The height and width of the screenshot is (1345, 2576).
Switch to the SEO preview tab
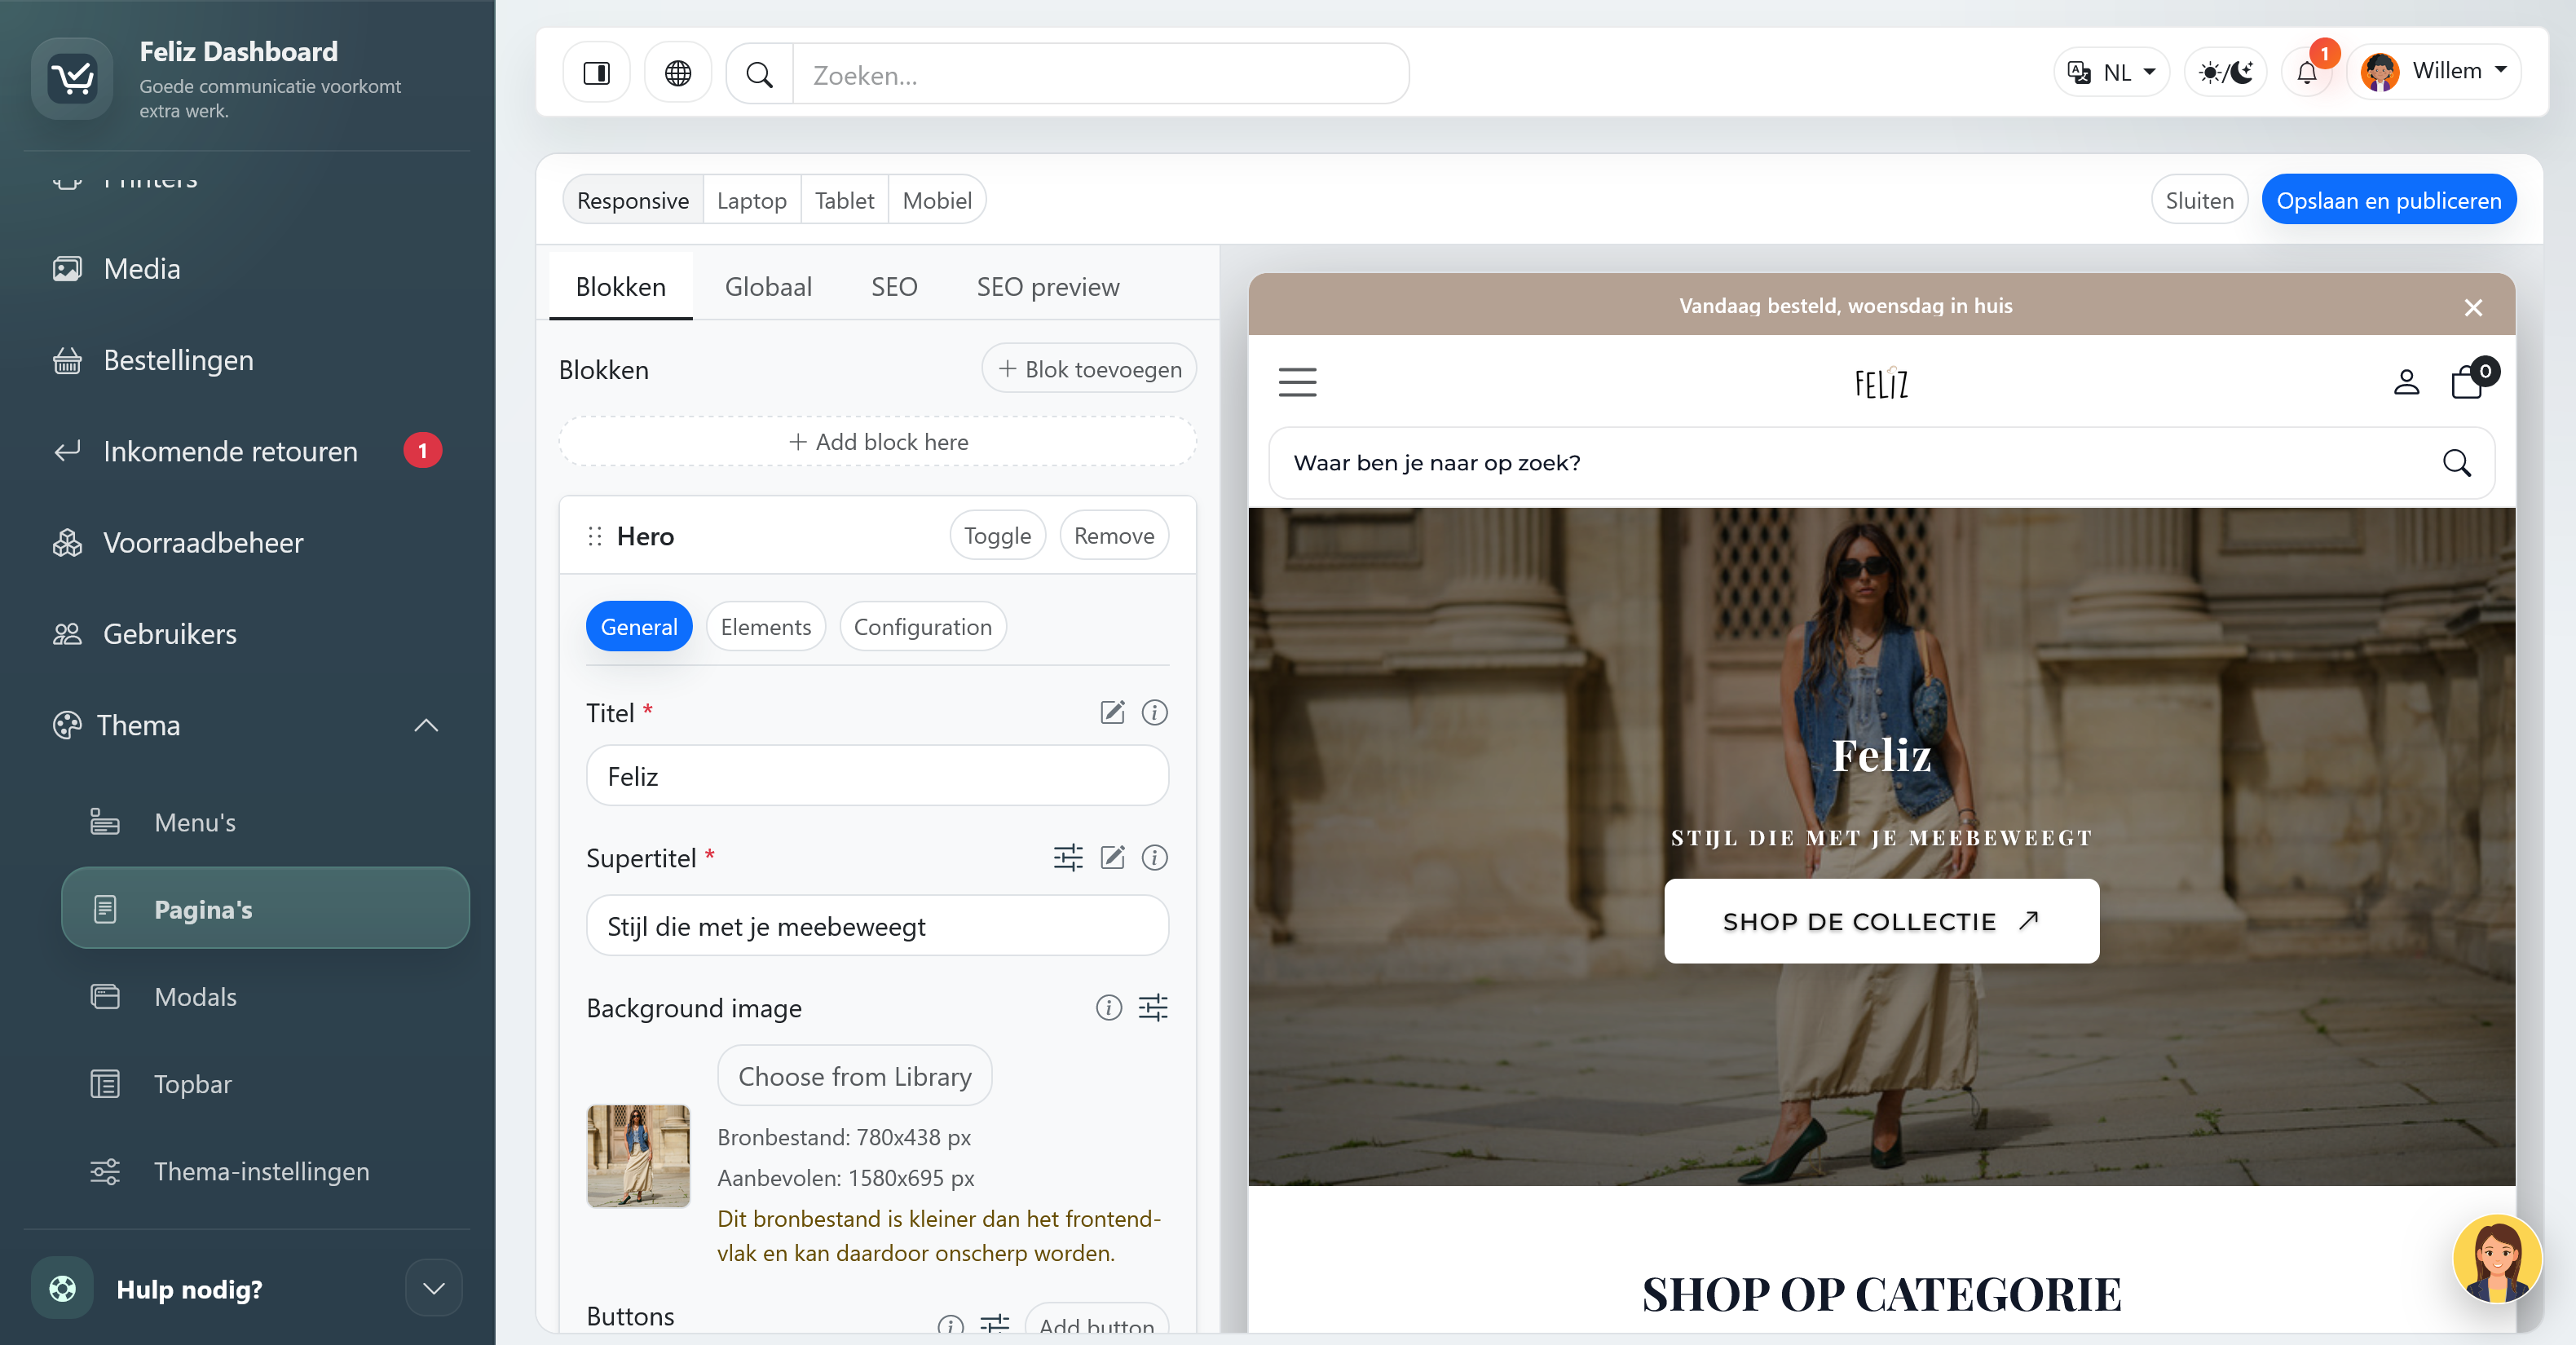coord(1048,286)
